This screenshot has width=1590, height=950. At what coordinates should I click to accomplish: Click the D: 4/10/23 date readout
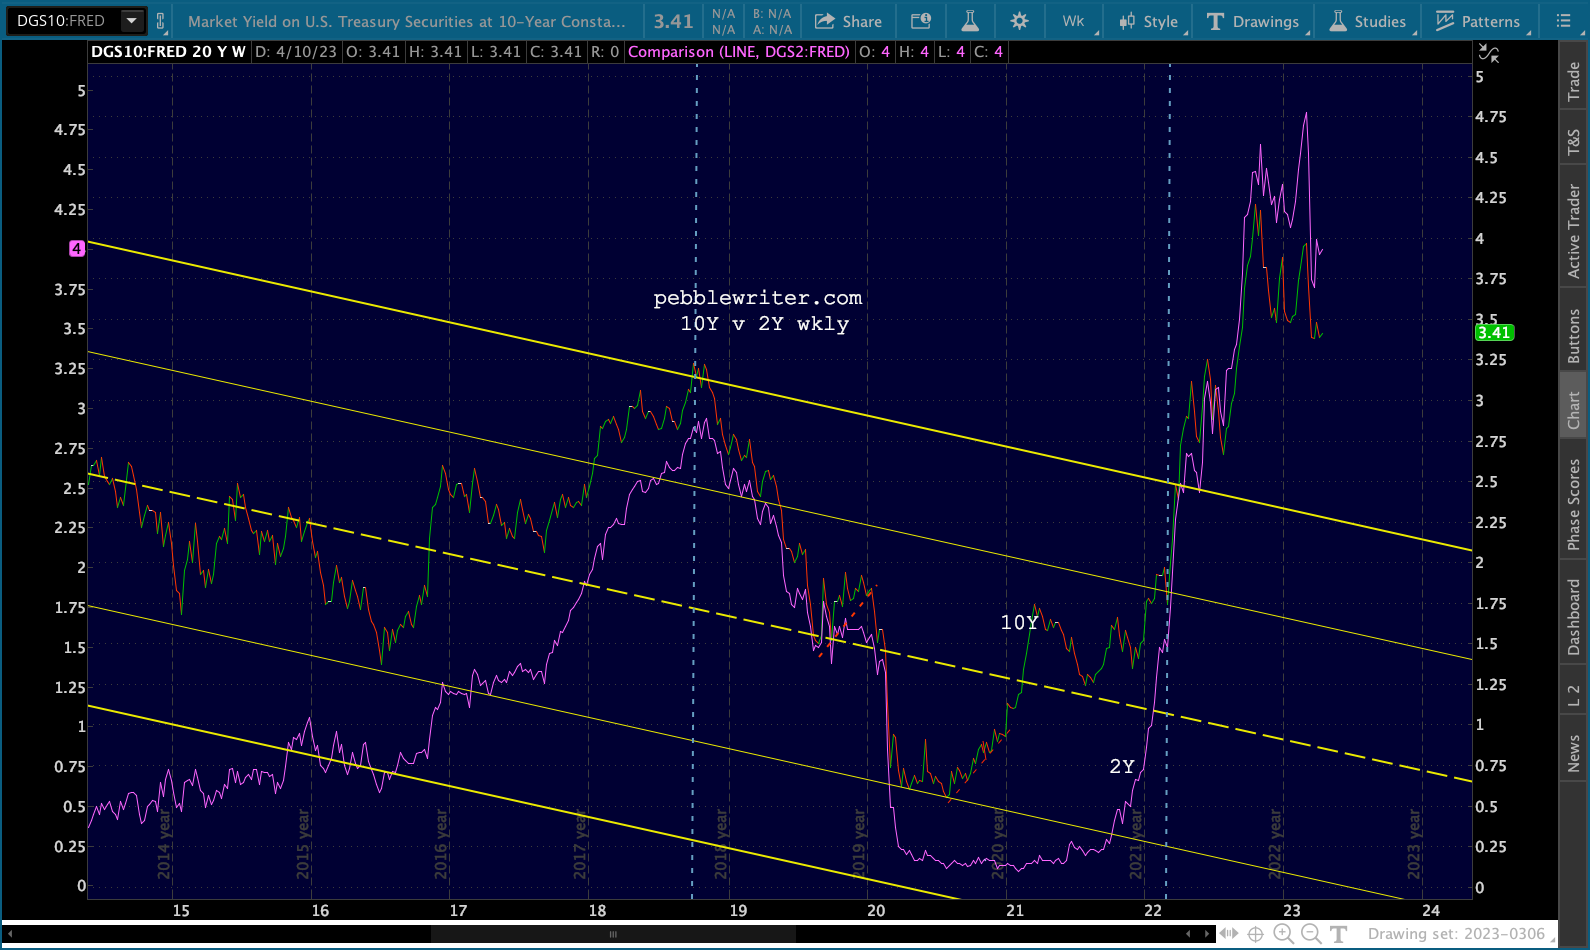tap(296, 52)
